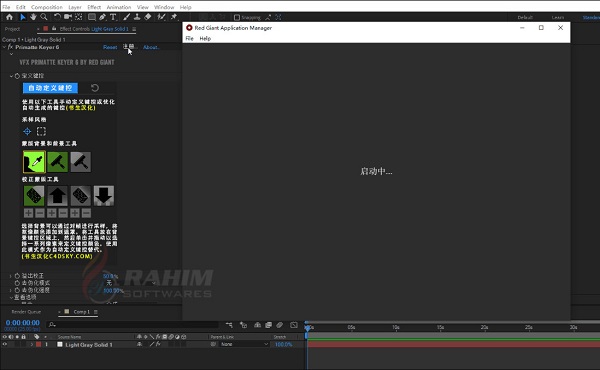Click the About link for Primatte Keyer
Image resolution: width=600 pixels, height=370 pixels.
click(x=151, y=47)
